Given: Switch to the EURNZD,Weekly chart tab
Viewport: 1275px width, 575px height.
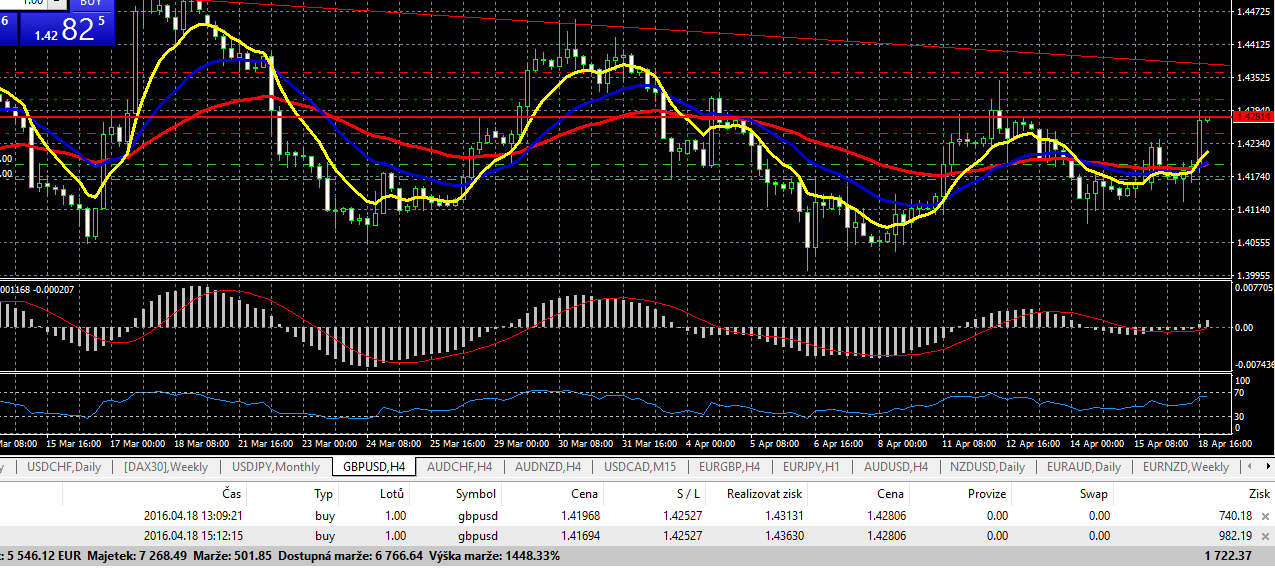Looking at the screenshot, I should 1185,467.
